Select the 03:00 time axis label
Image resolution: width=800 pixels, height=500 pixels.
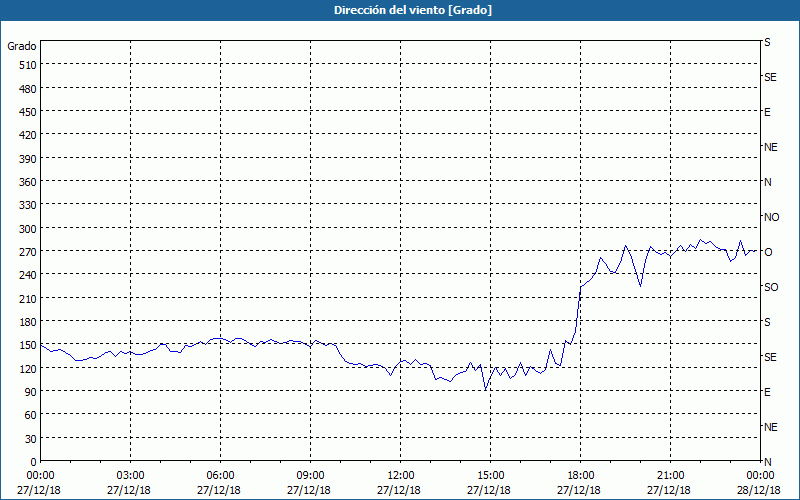130,476
